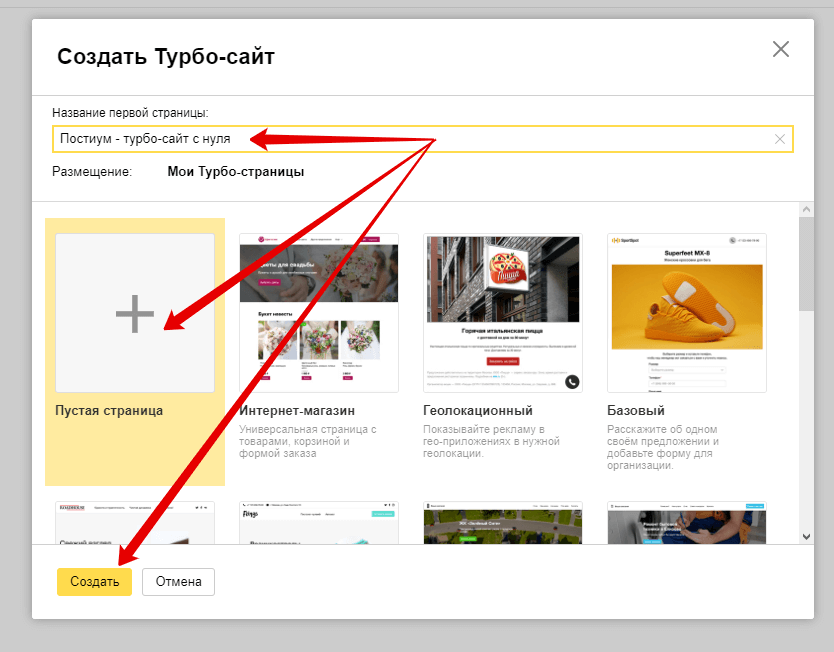Select the Интернет-магазин template thumbnail
Screen dimensions: 834x652
coord(318,313)
